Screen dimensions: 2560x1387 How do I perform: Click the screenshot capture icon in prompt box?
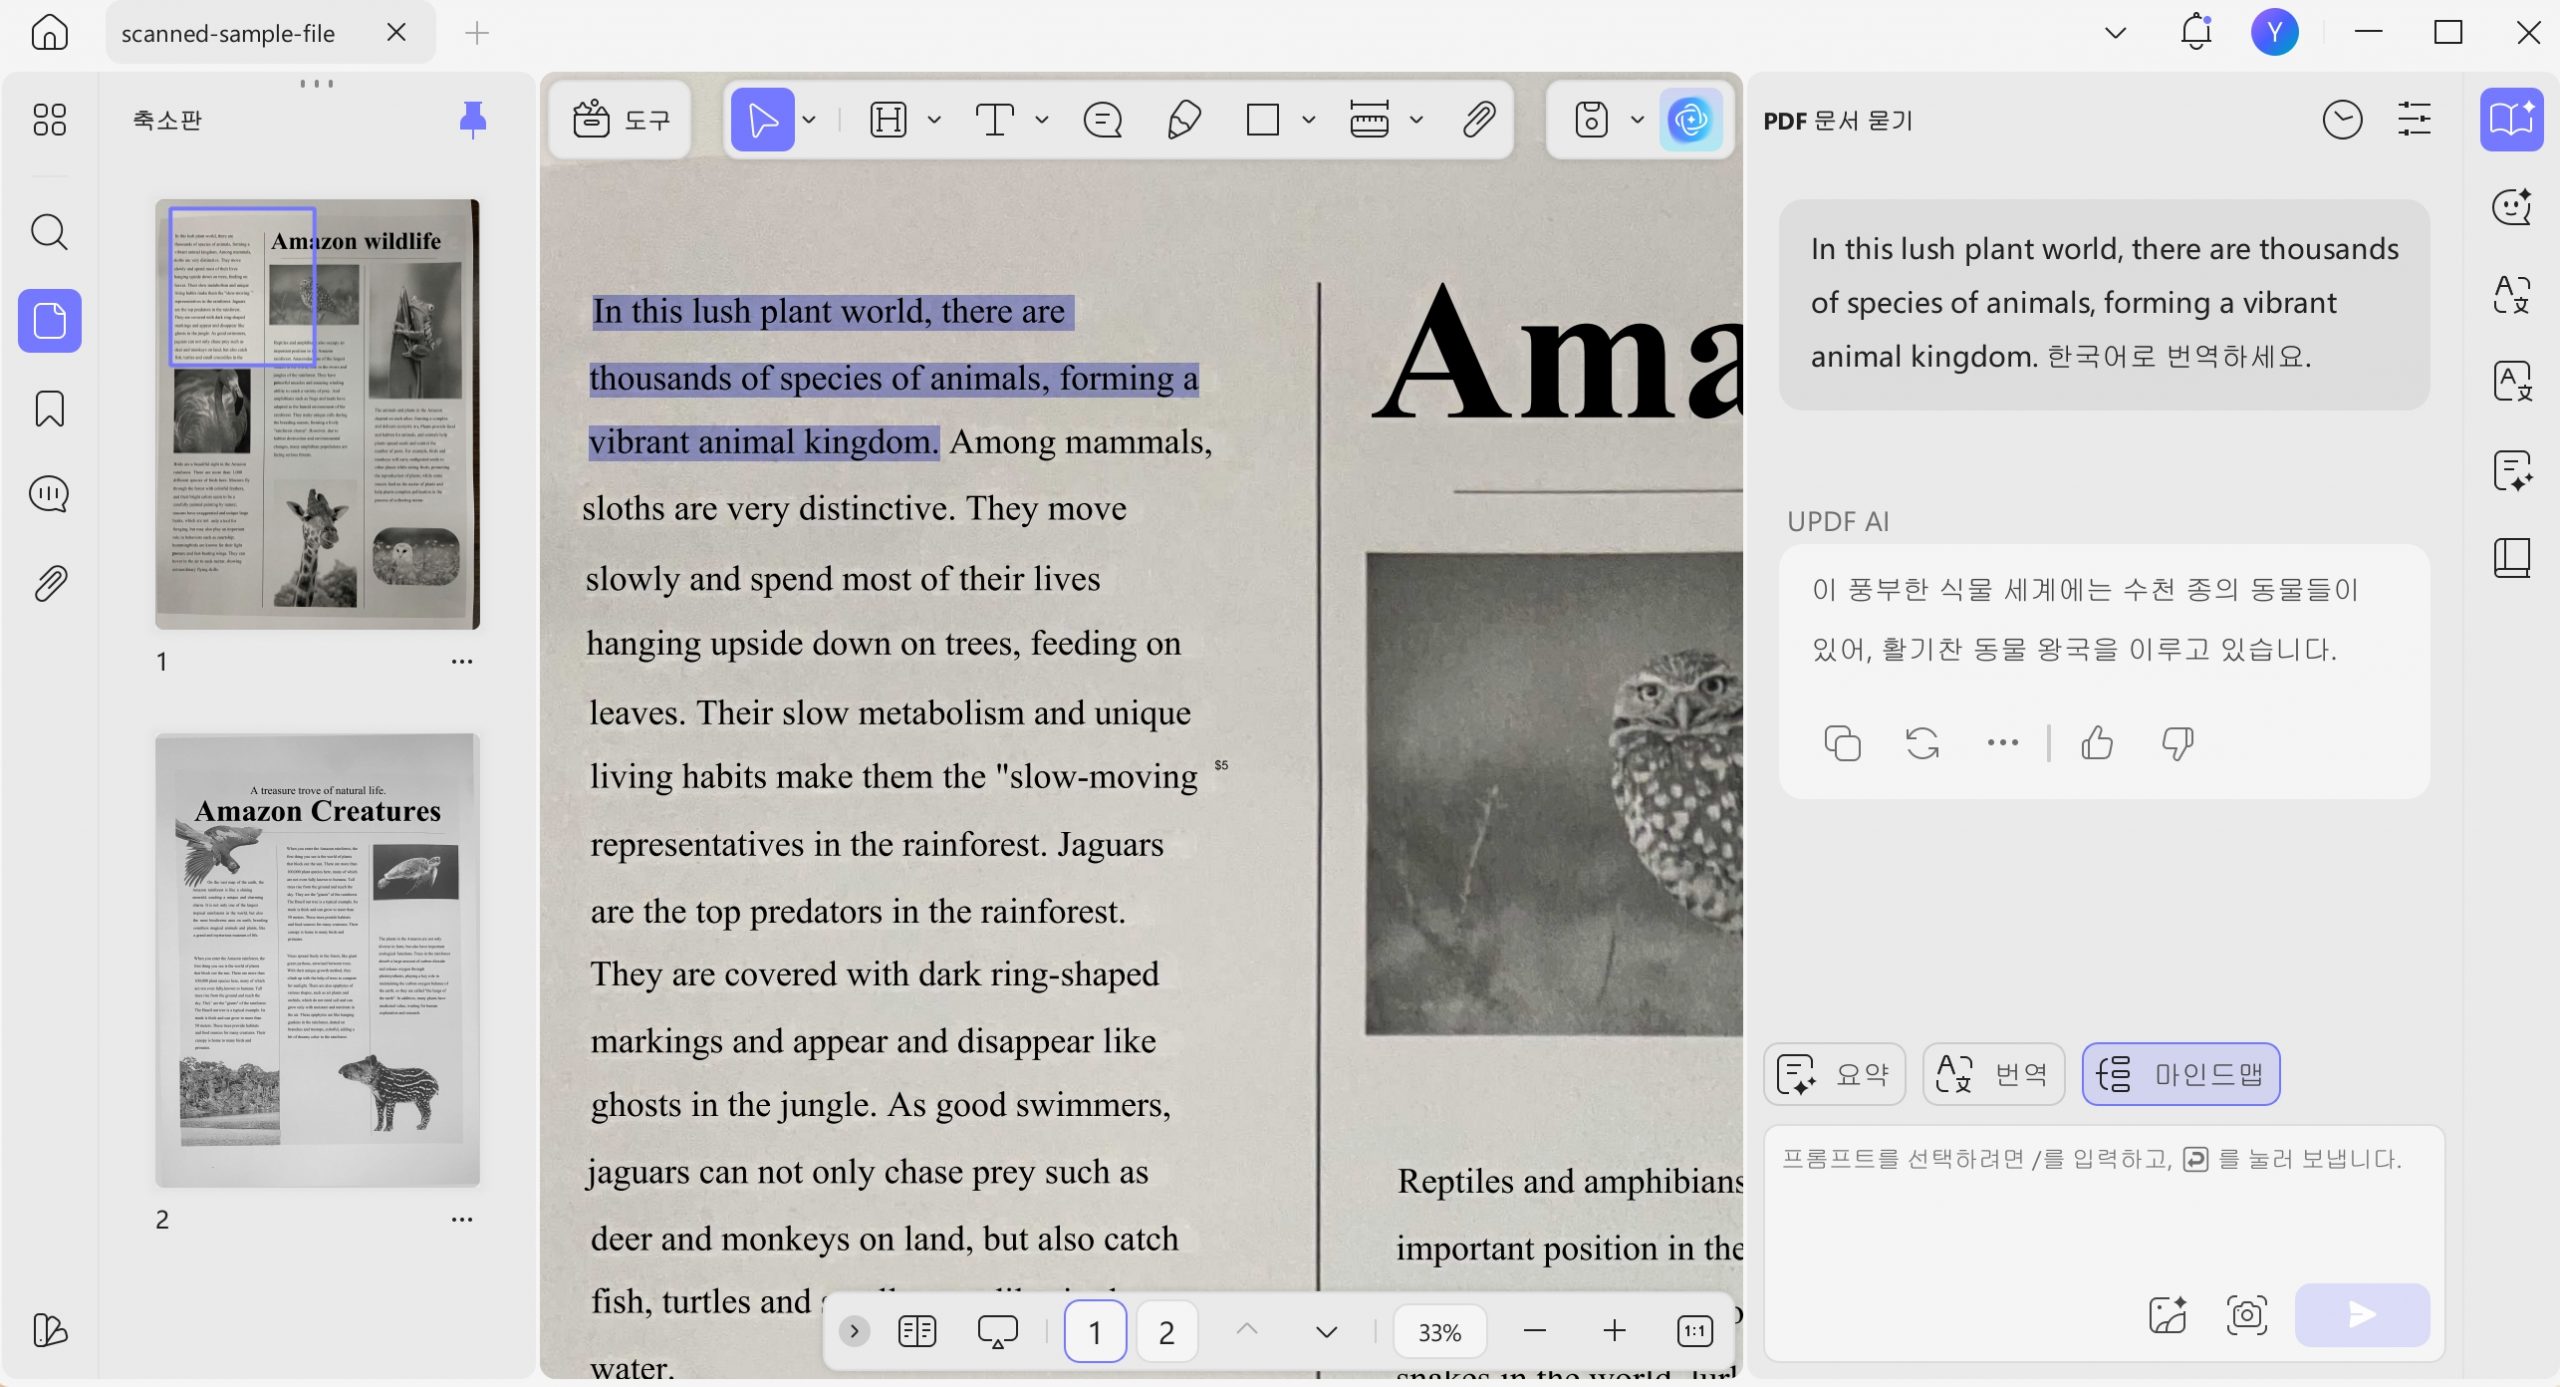coord(2246,1314)
